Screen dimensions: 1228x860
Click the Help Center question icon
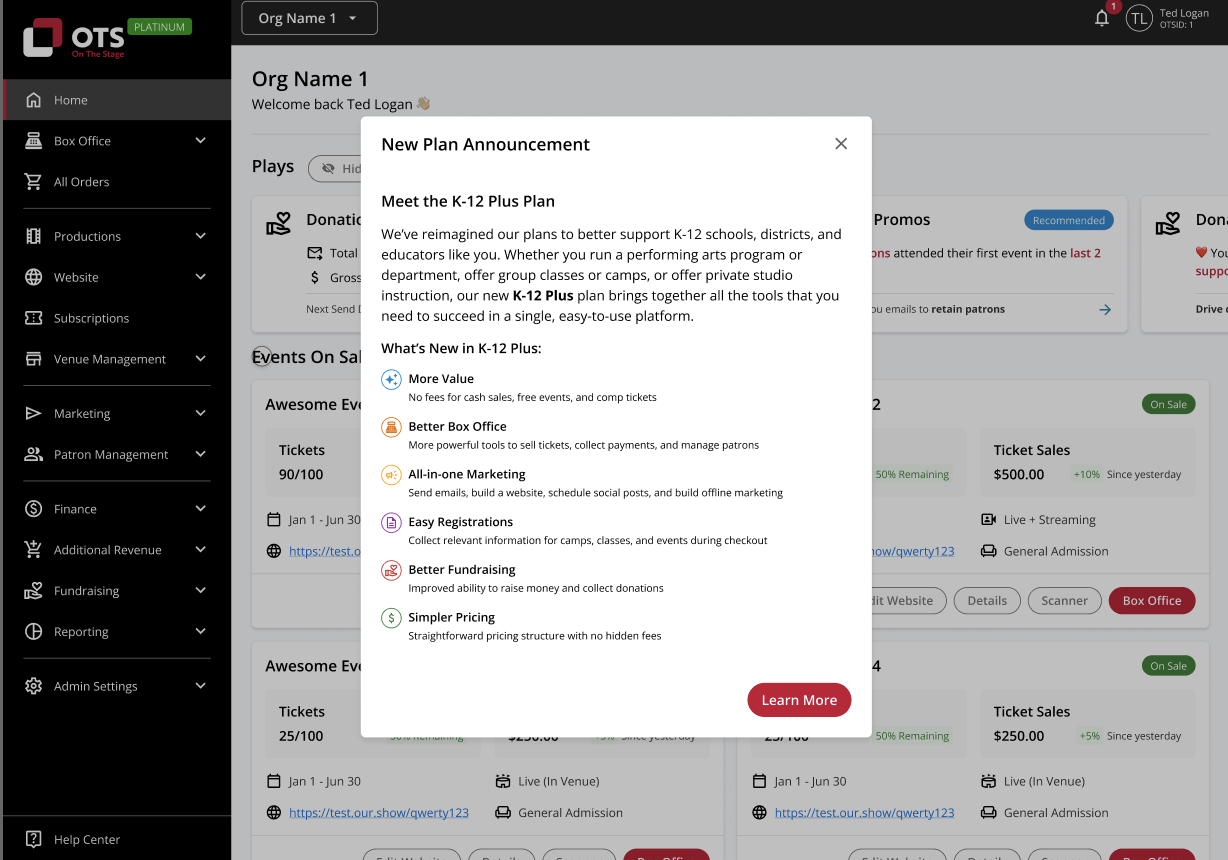[34, 839]
